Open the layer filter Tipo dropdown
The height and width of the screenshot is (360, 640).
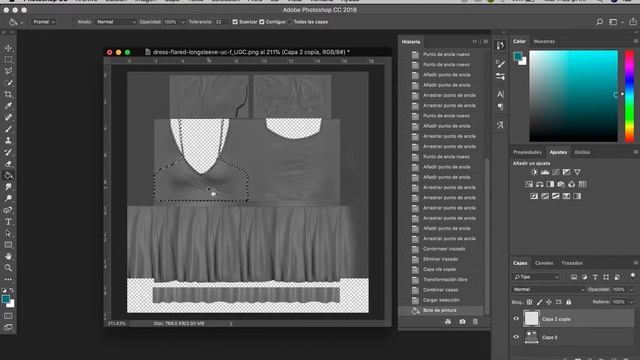pos(536,277)
